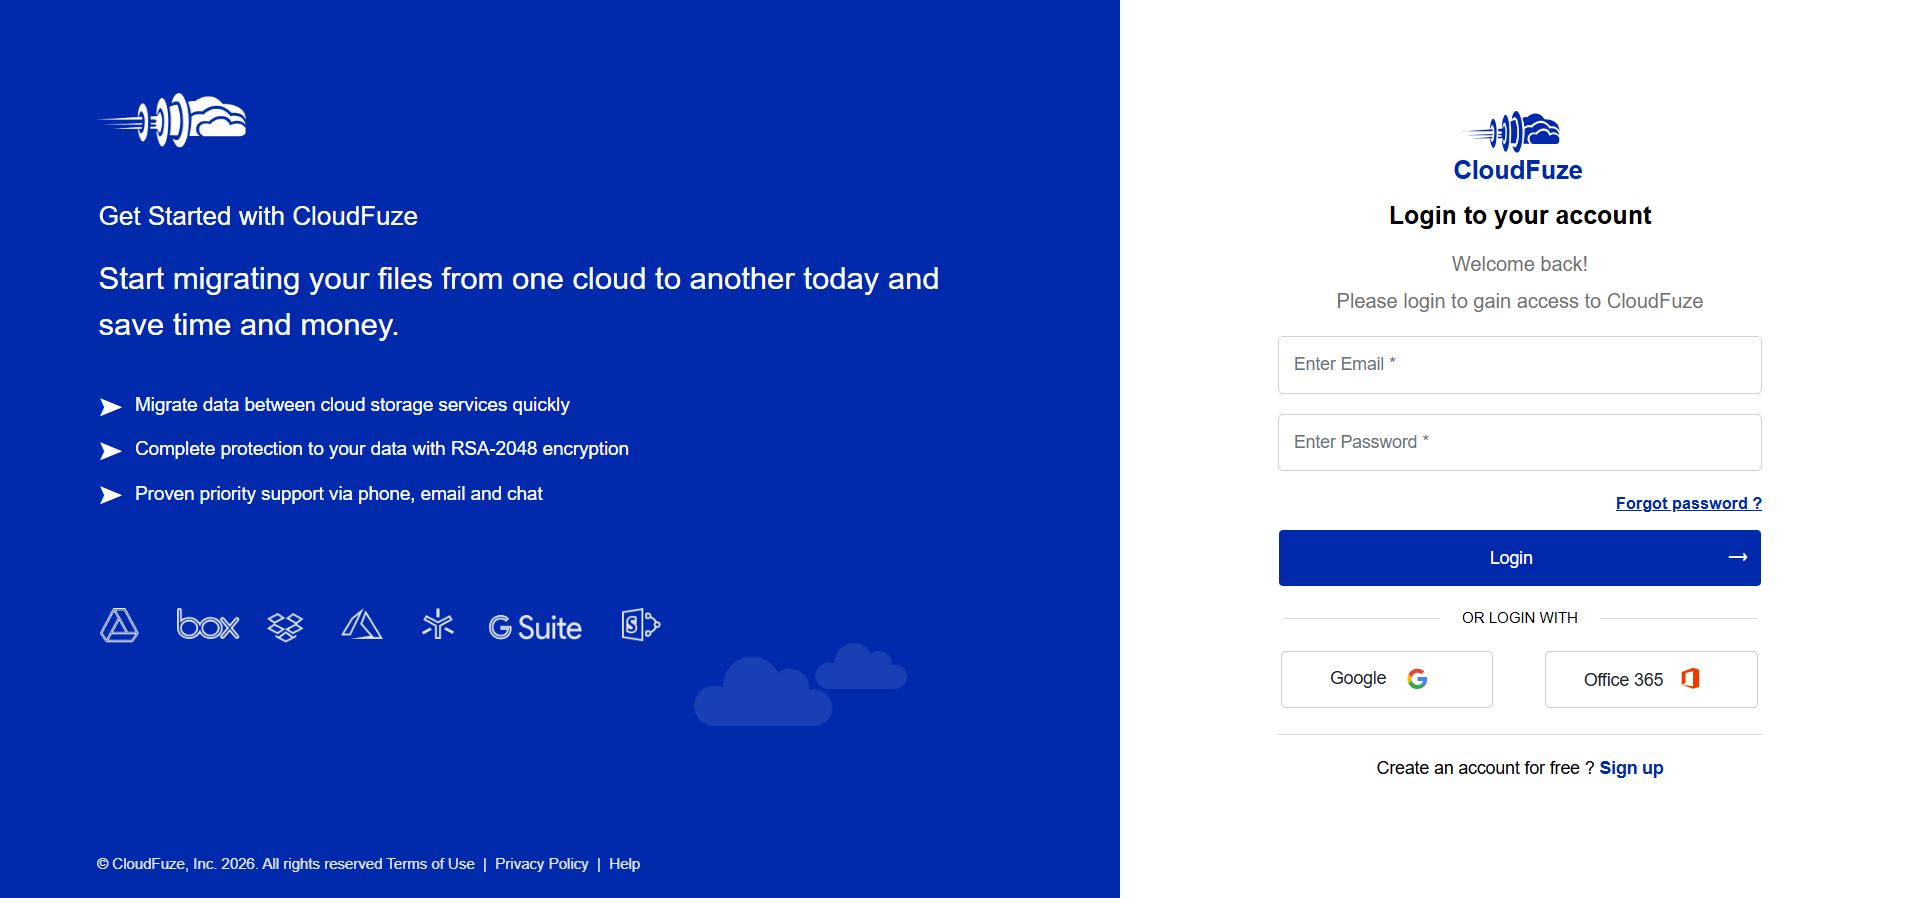Sign in with the Google button
The height and width of the screenshot is (898, 1918).
[x=1386, y=679]
